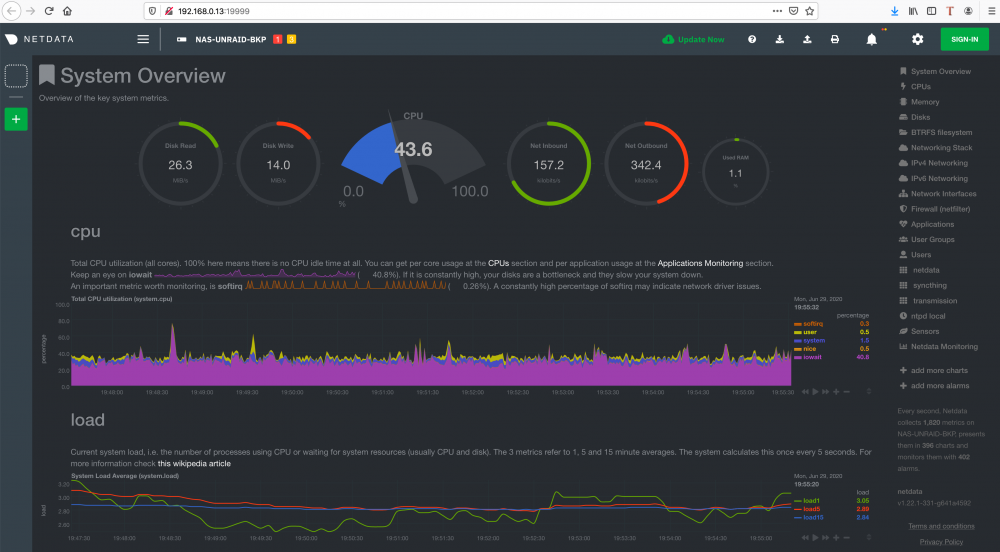Open the this wikipedia article link
The width and height of the screenshot is (1000, 552).
click(194, 463)
